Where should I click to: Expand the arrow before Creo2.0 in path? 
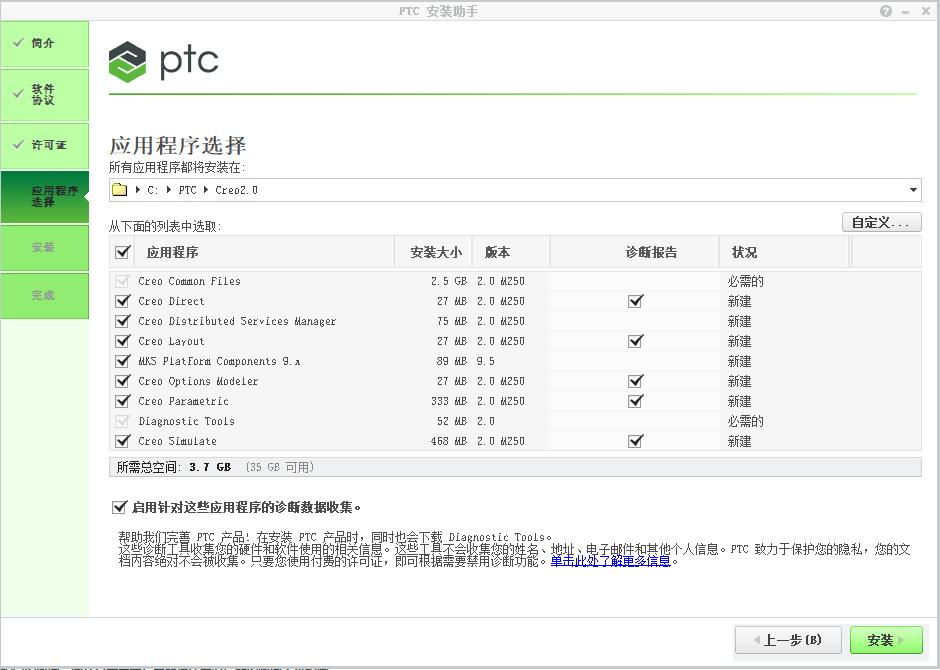click(x=206, y=190)
